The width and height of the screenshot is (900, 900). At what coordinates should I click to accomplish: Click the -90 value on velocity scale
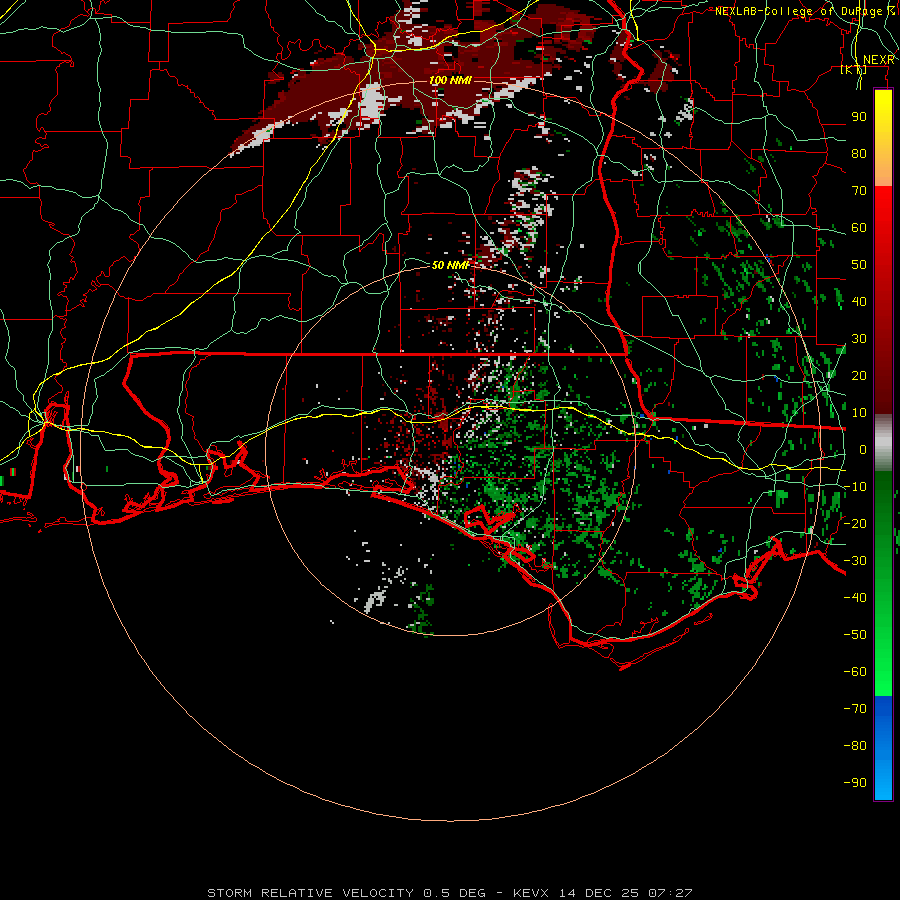pos(855,783)
